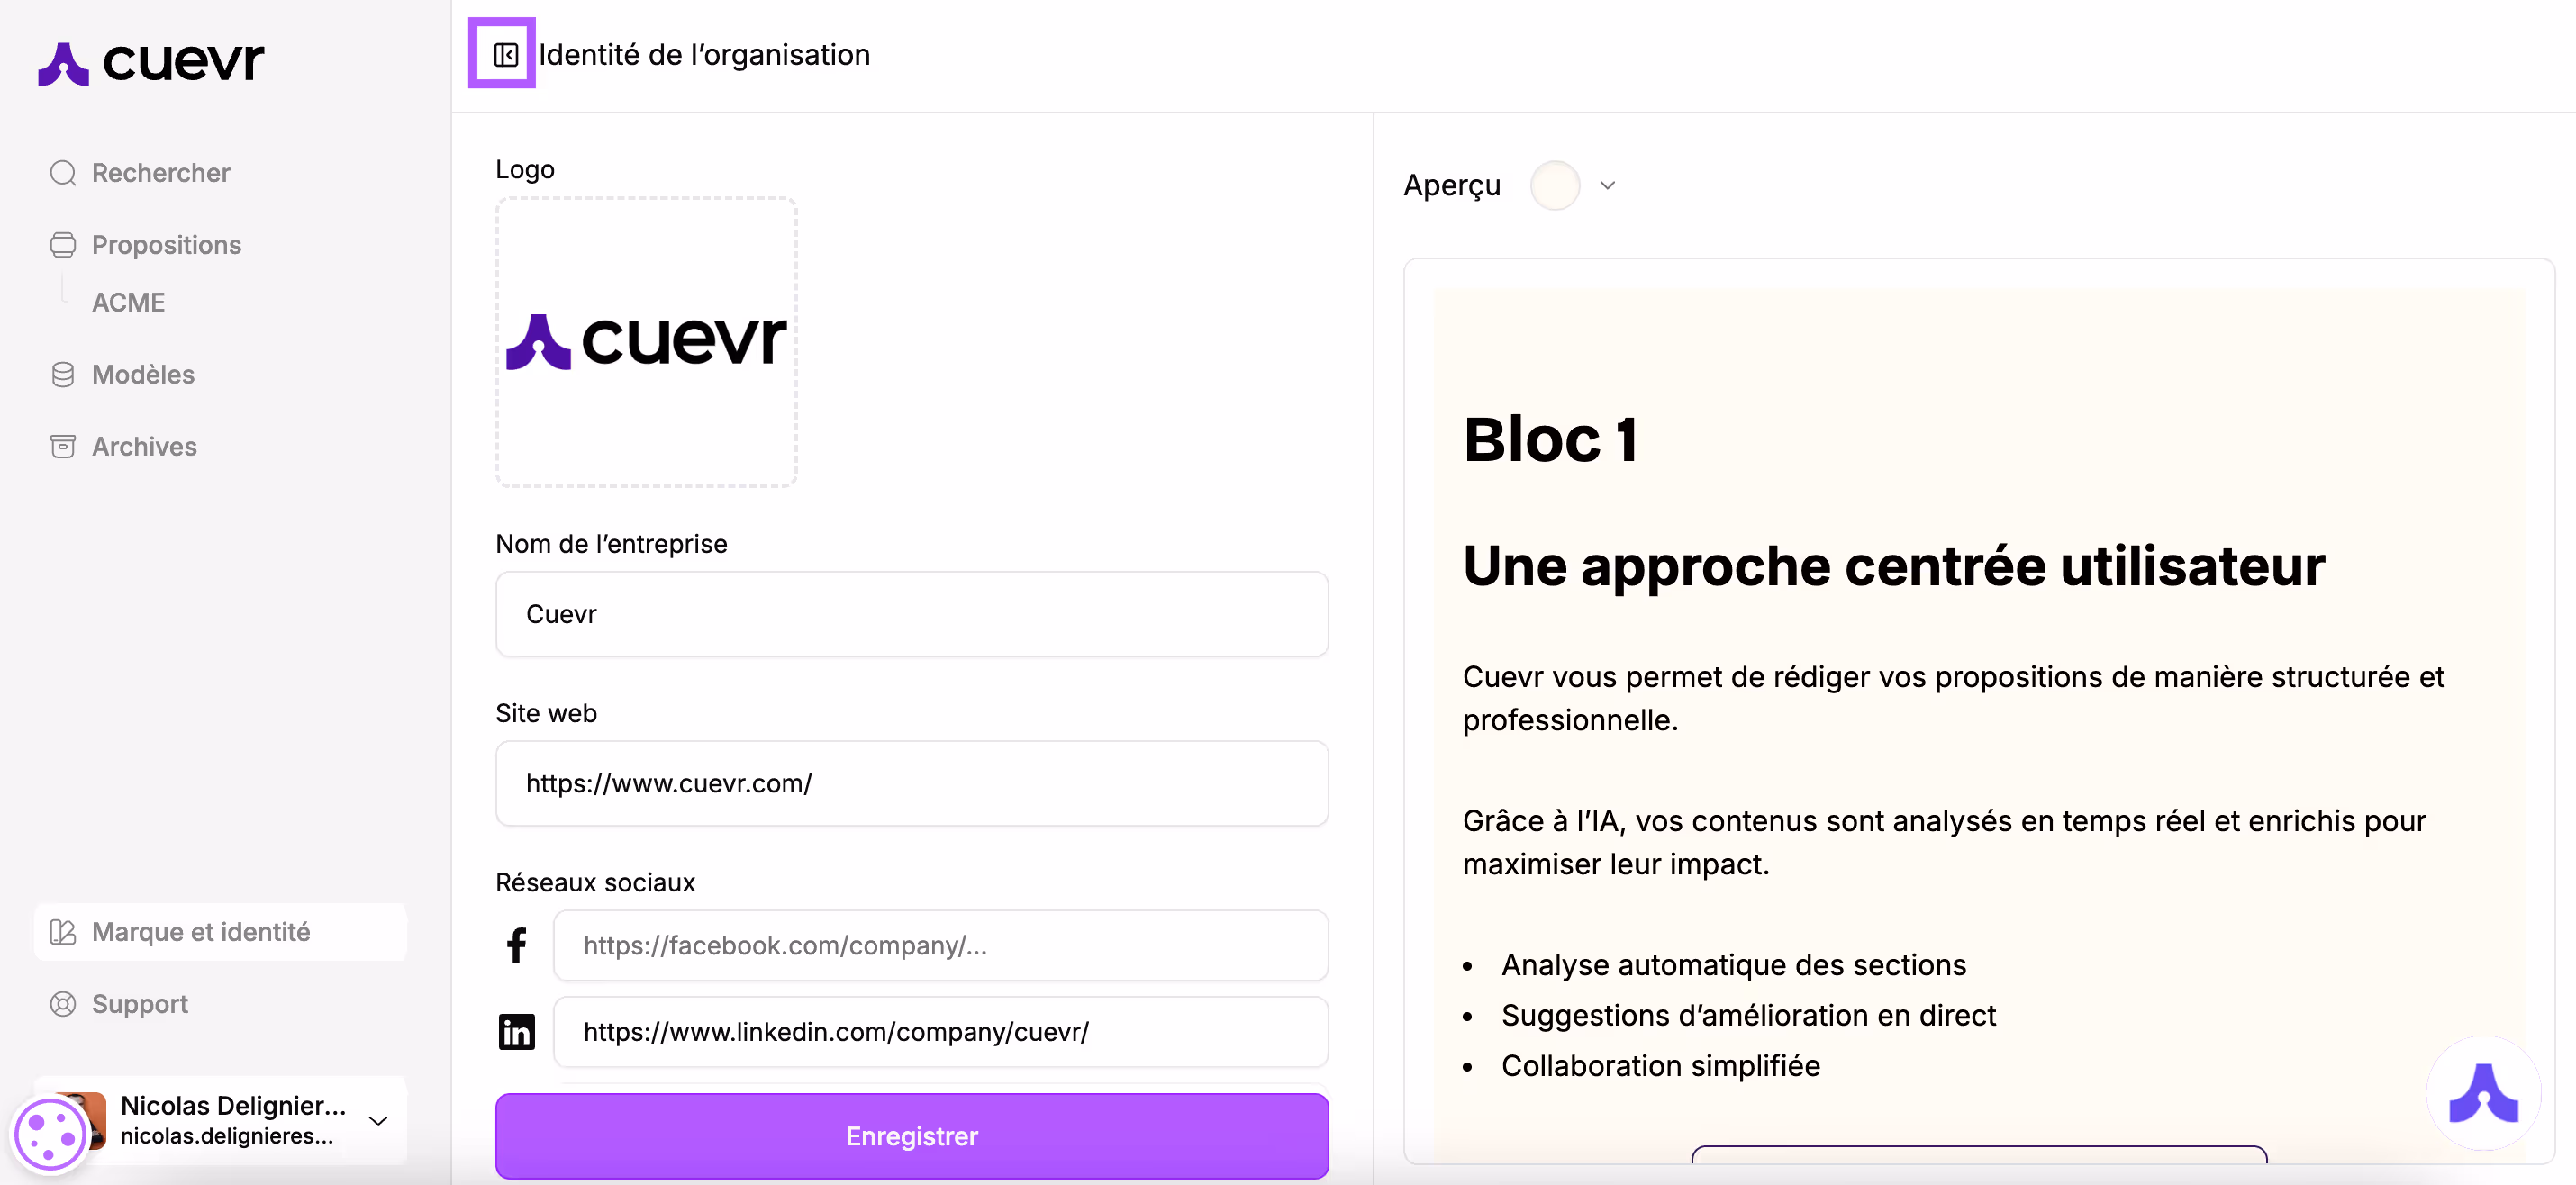The width and height of the screenshot is (2576, 1185).
Task: Click the Enregistrer button
Action: click(x=911, y=1136)
